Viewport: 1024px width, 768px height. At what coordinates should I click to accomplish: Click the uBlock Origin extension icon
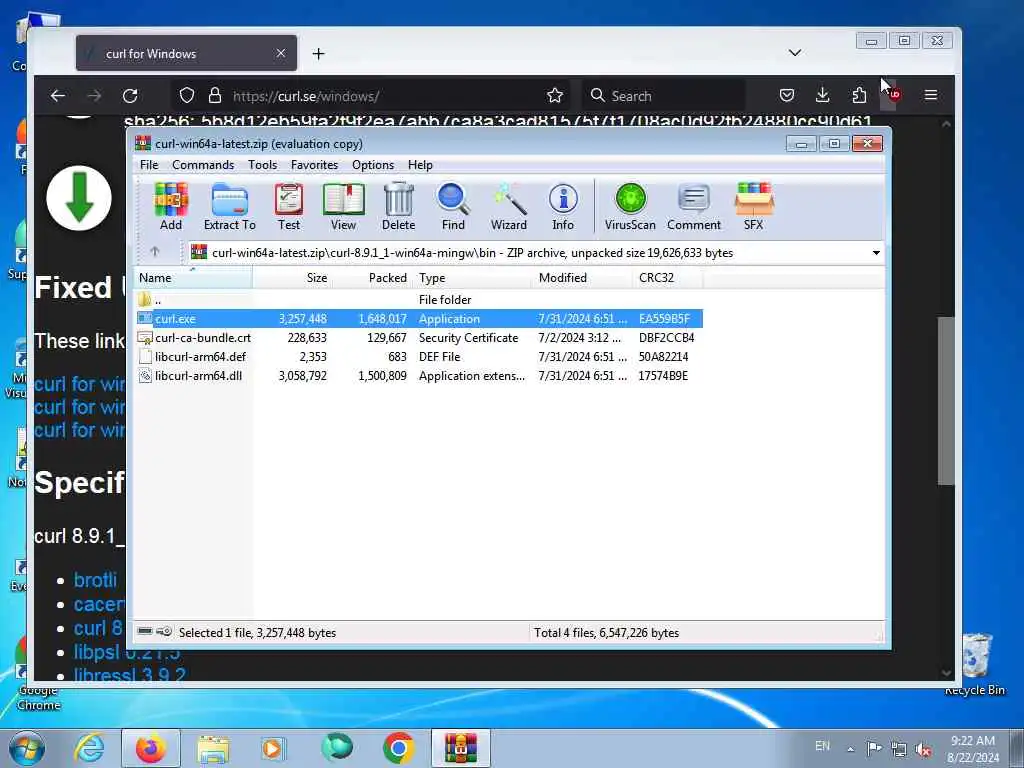tap(894, 95)
